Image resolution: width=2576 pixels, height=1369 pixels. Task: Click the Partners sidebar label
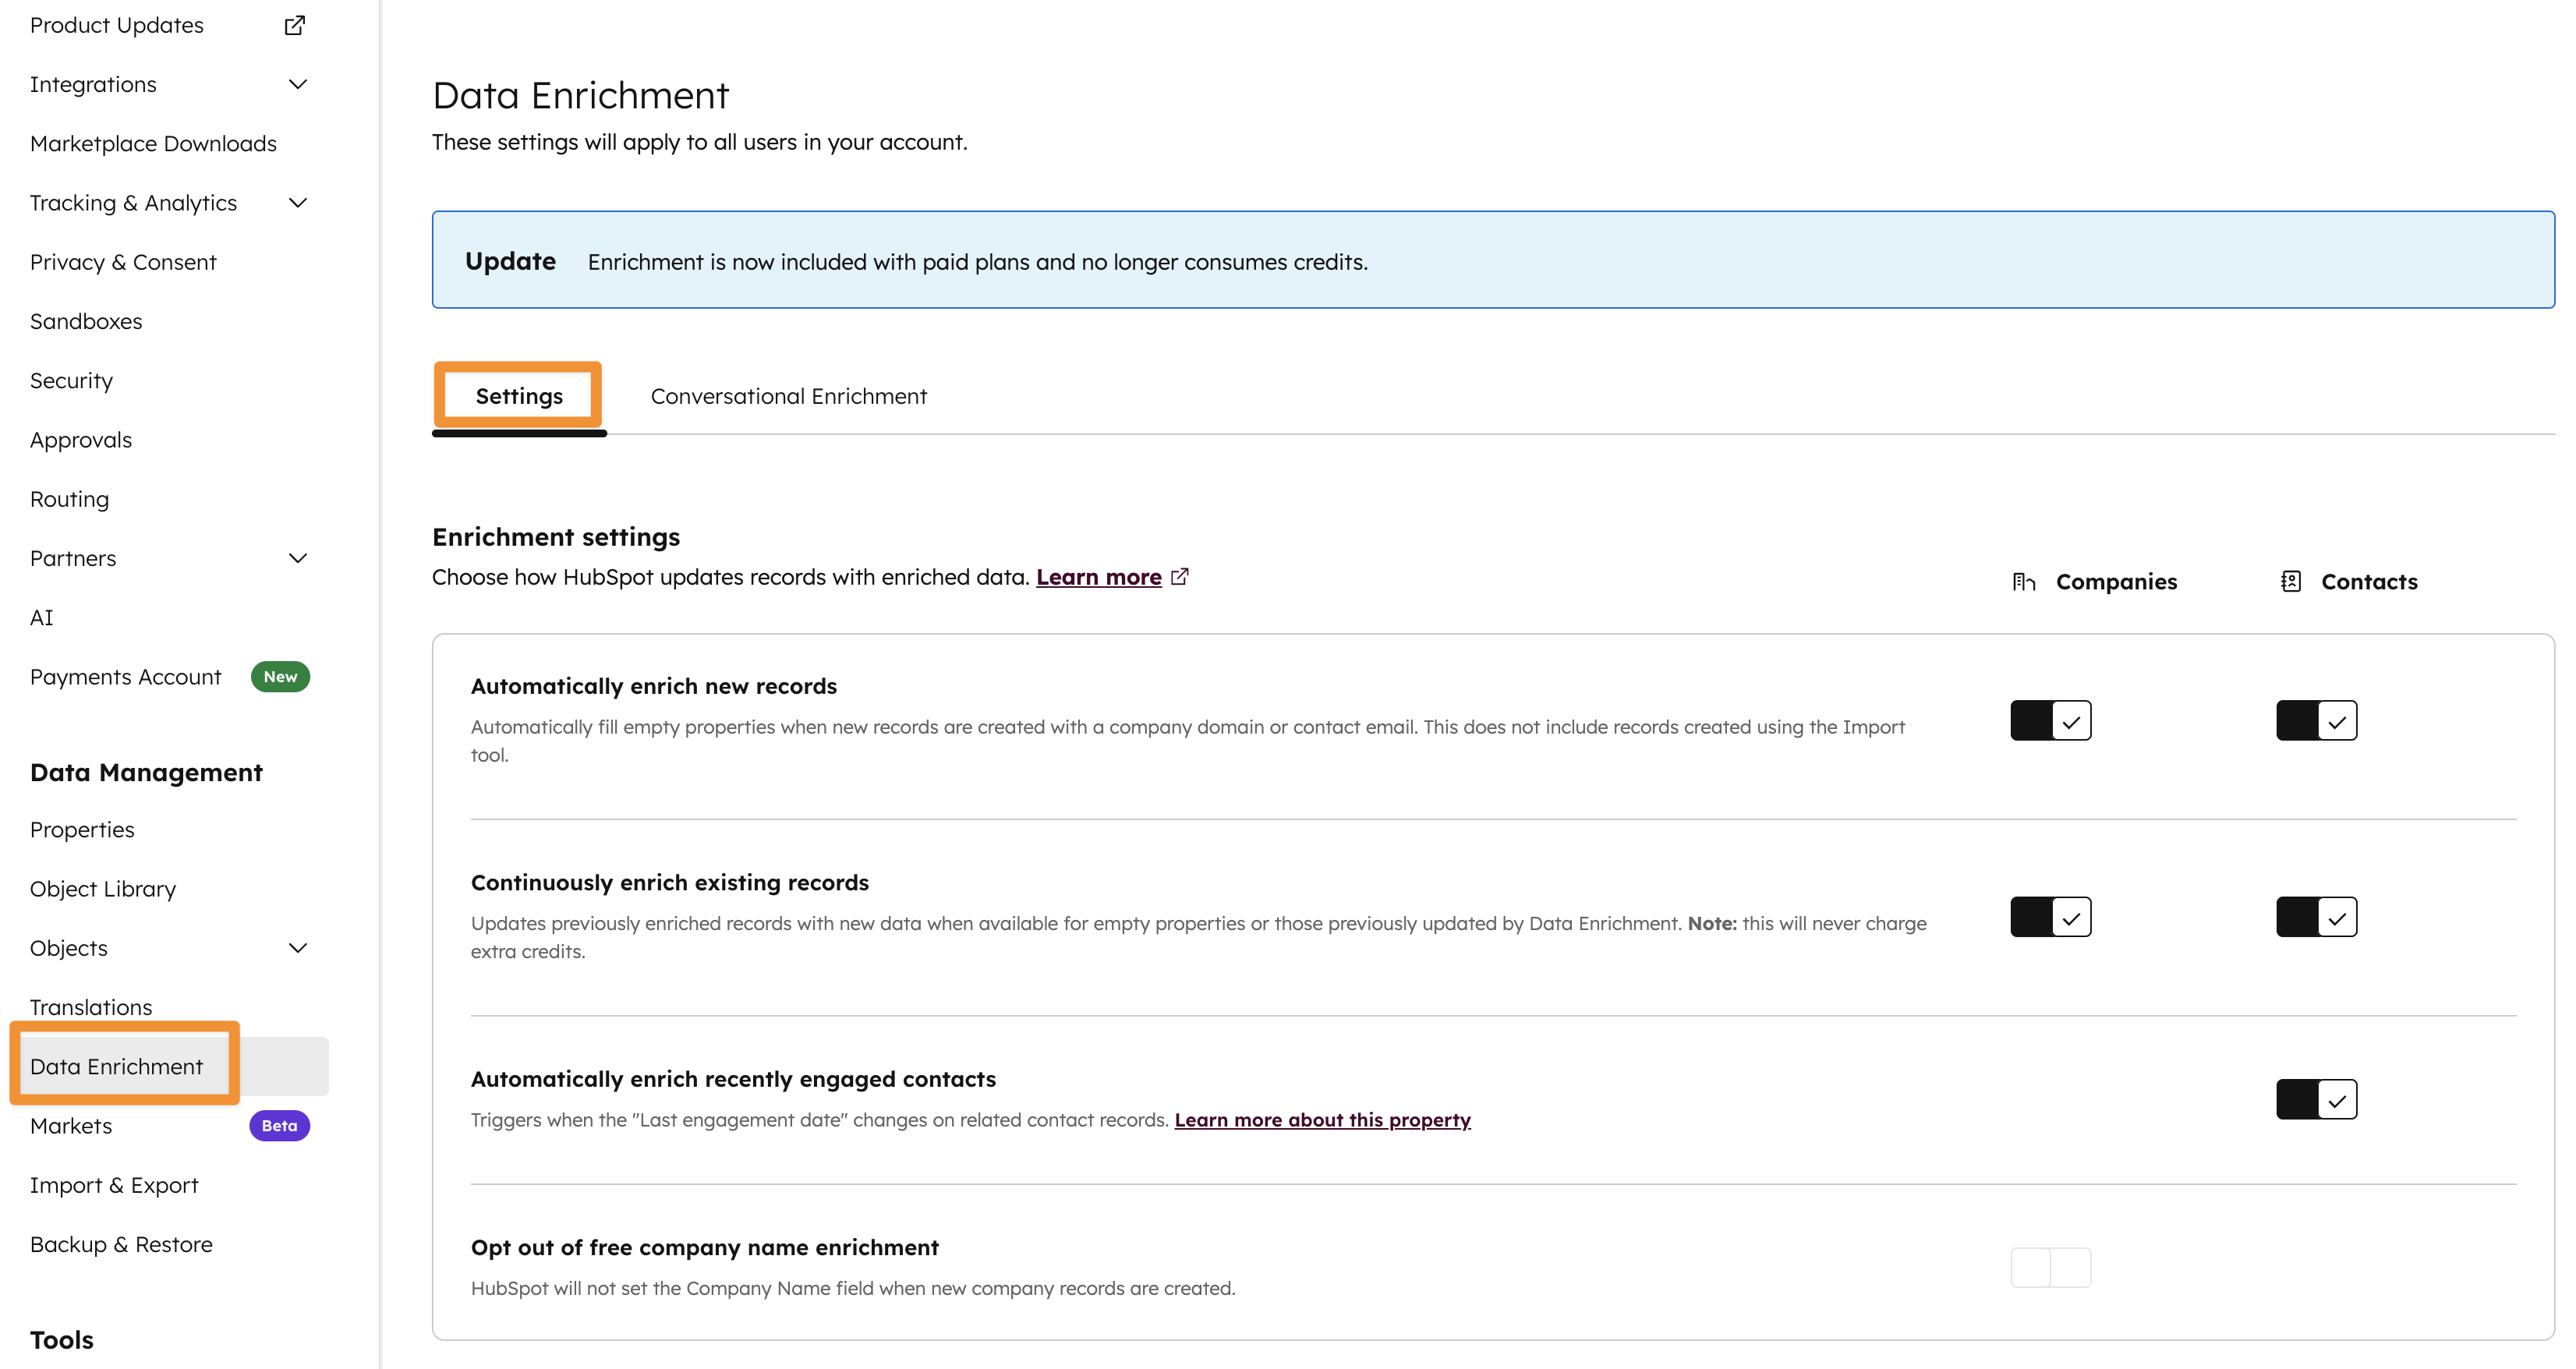pyautogui.click(x=73, y=558)
